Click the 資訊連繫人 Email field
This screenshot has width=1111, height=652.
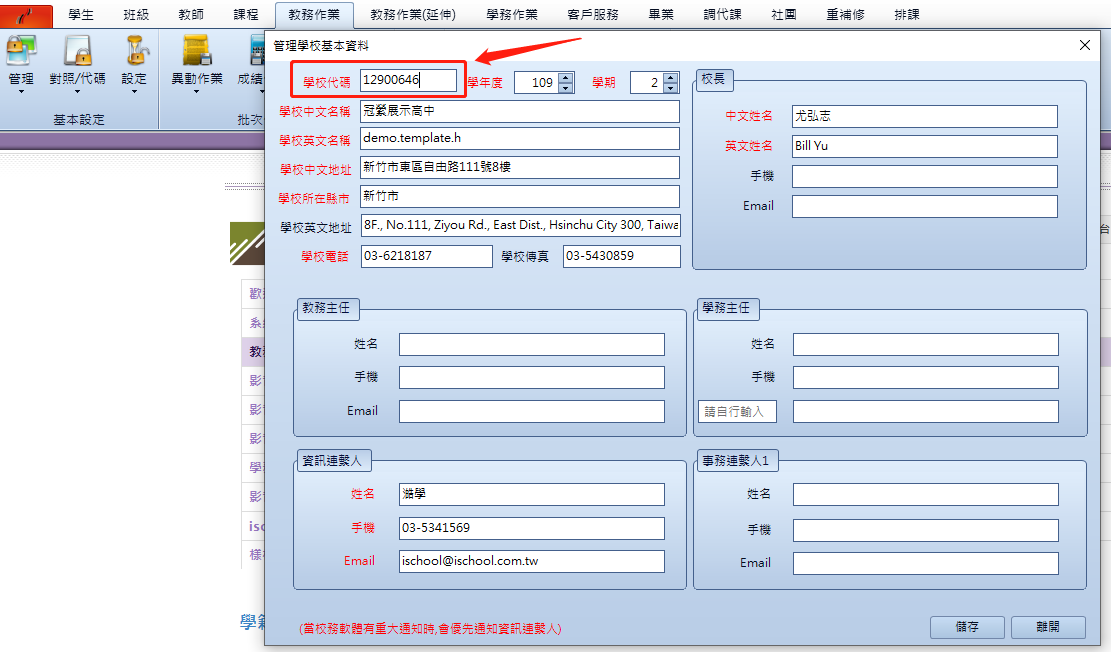click(x=531, y=561)
